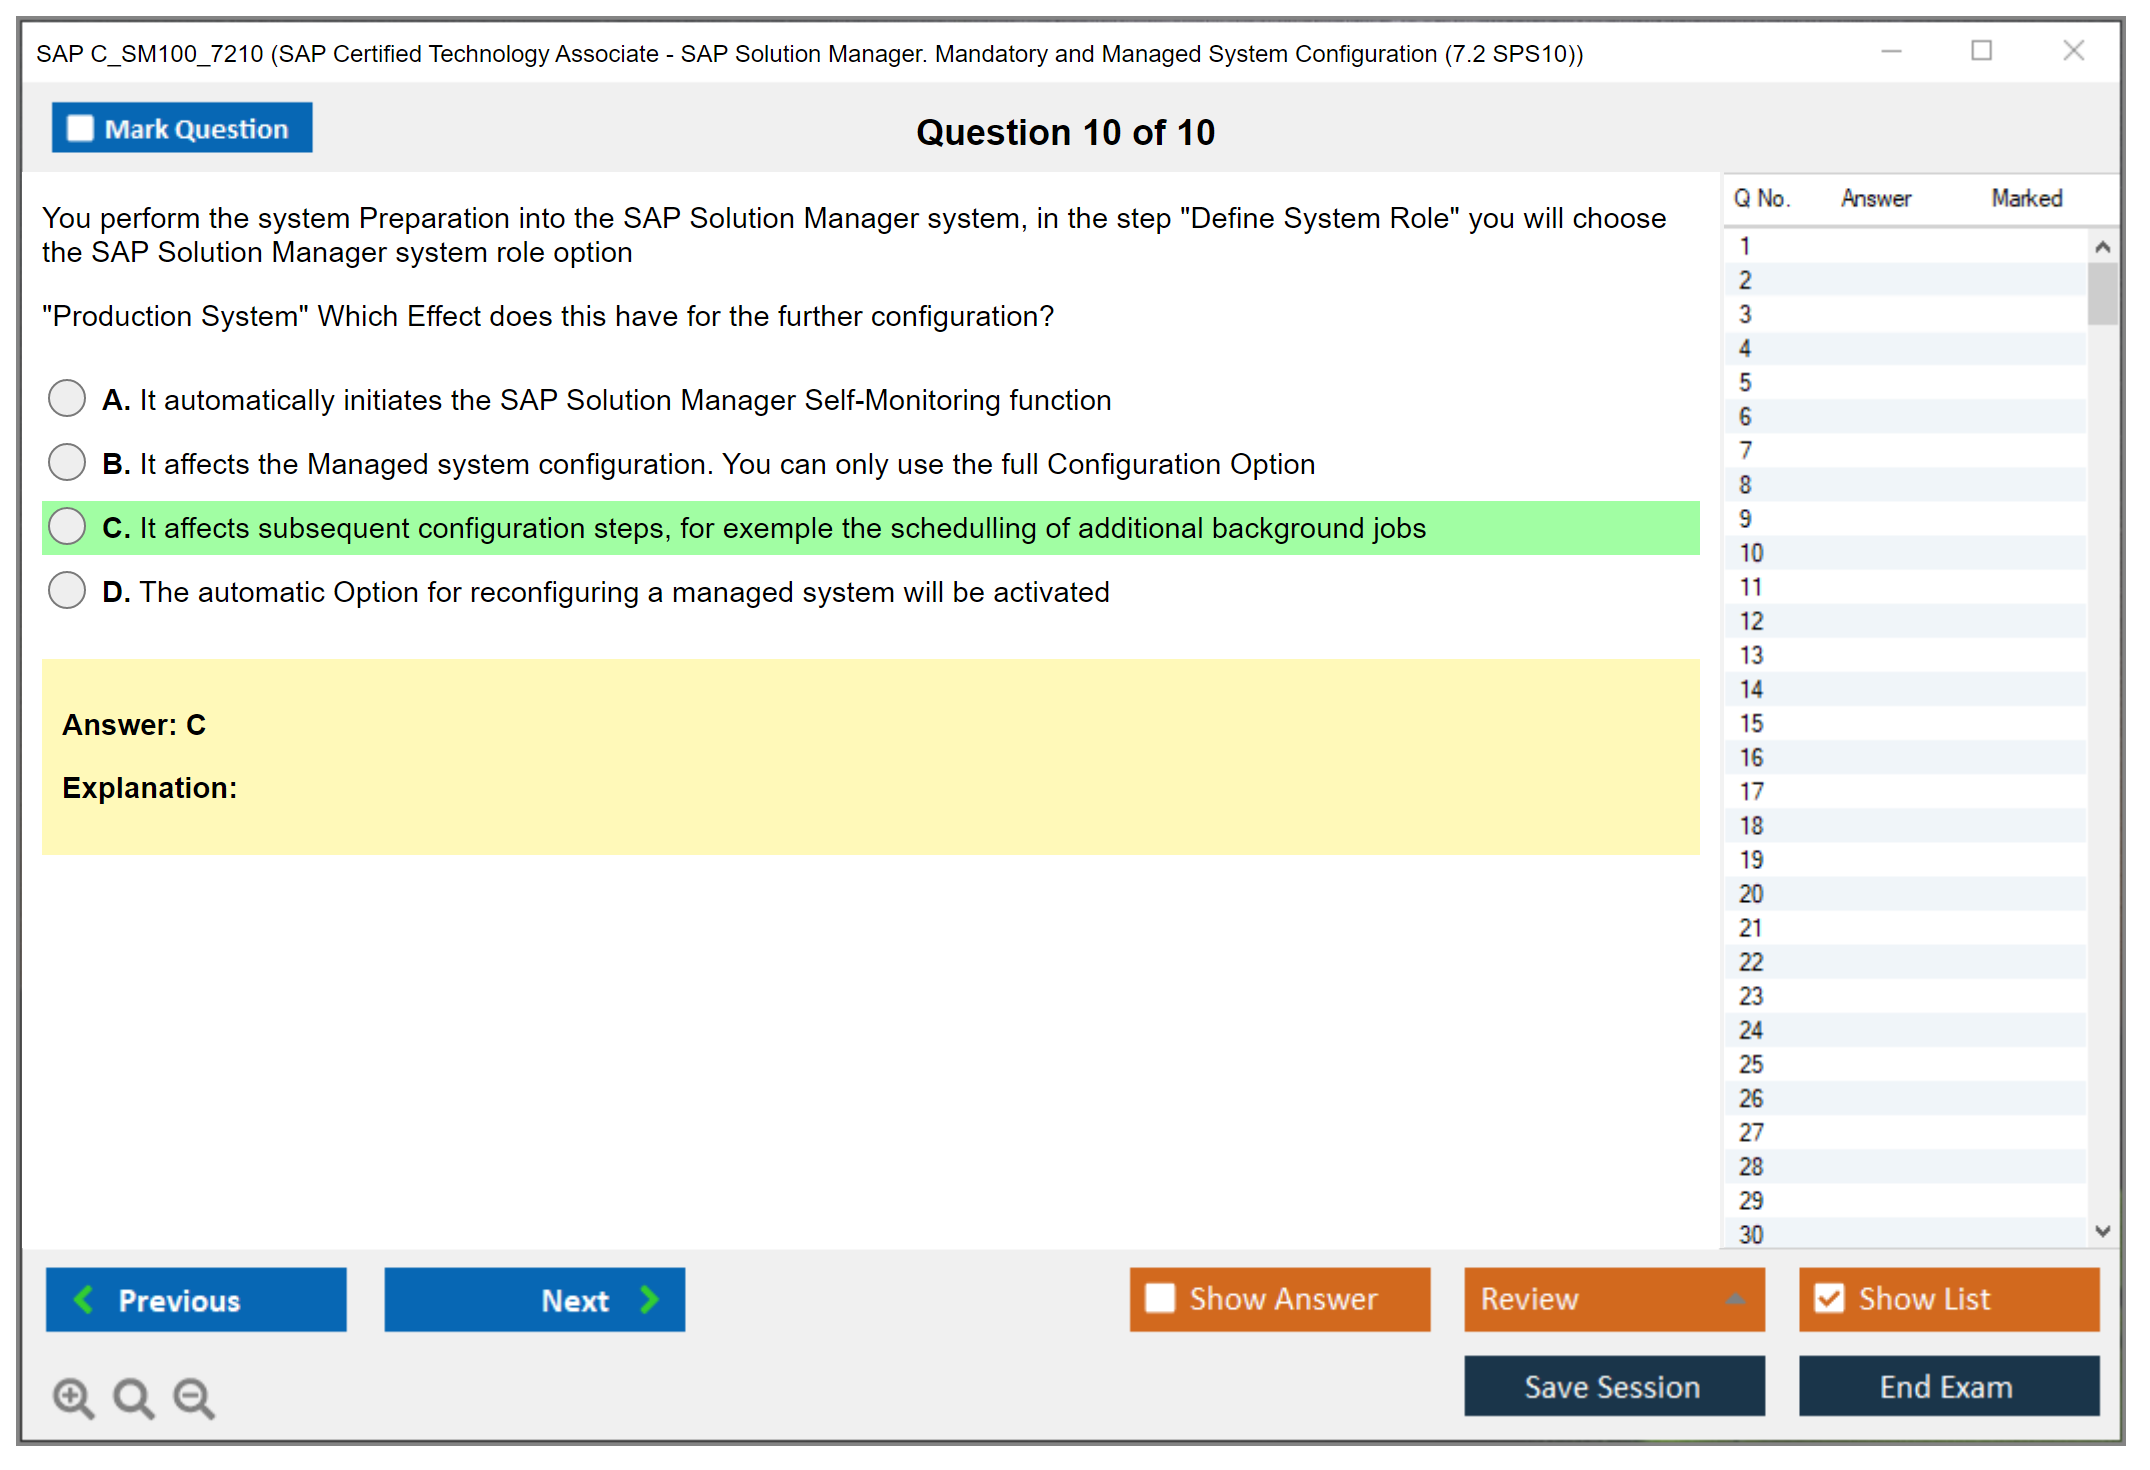
Task: Expand the Review dropdown menu
Action: 1735,1299
